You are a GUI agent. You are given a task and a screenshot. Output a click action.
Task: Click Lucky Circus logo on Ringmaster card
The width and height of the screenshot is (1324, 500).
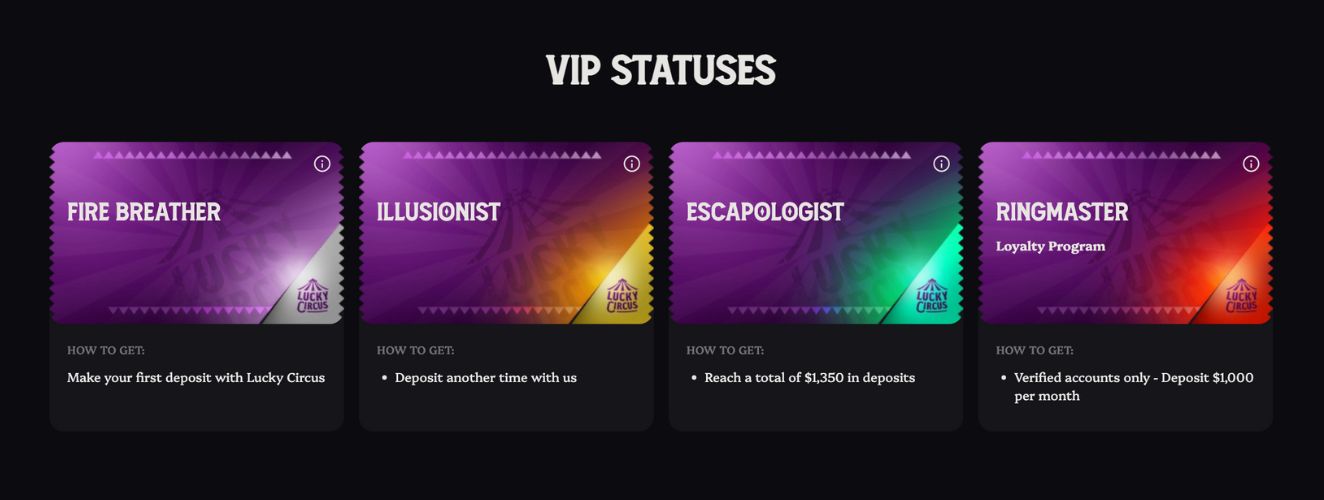(x=1241, y=297)
